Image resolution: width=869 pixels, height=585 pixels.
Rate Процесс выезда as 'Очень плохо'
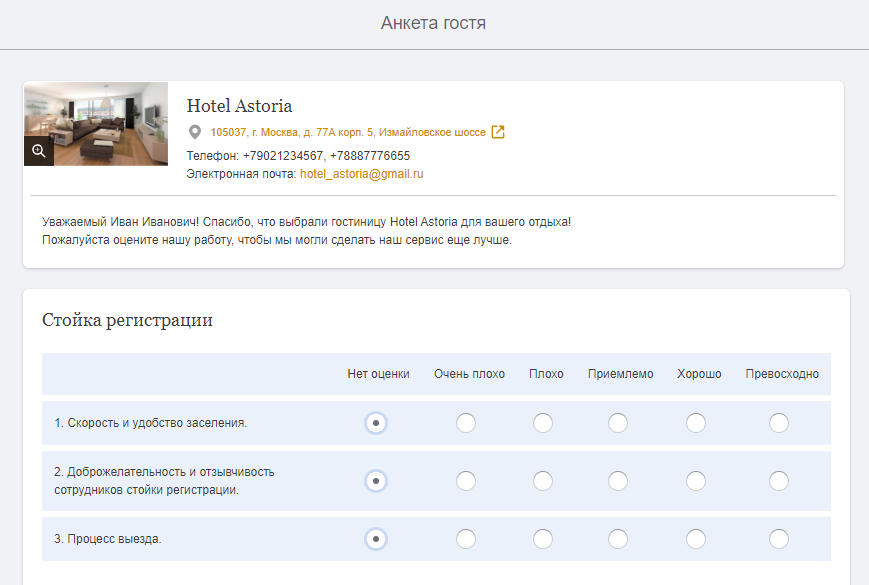click(x=466, y=539)
